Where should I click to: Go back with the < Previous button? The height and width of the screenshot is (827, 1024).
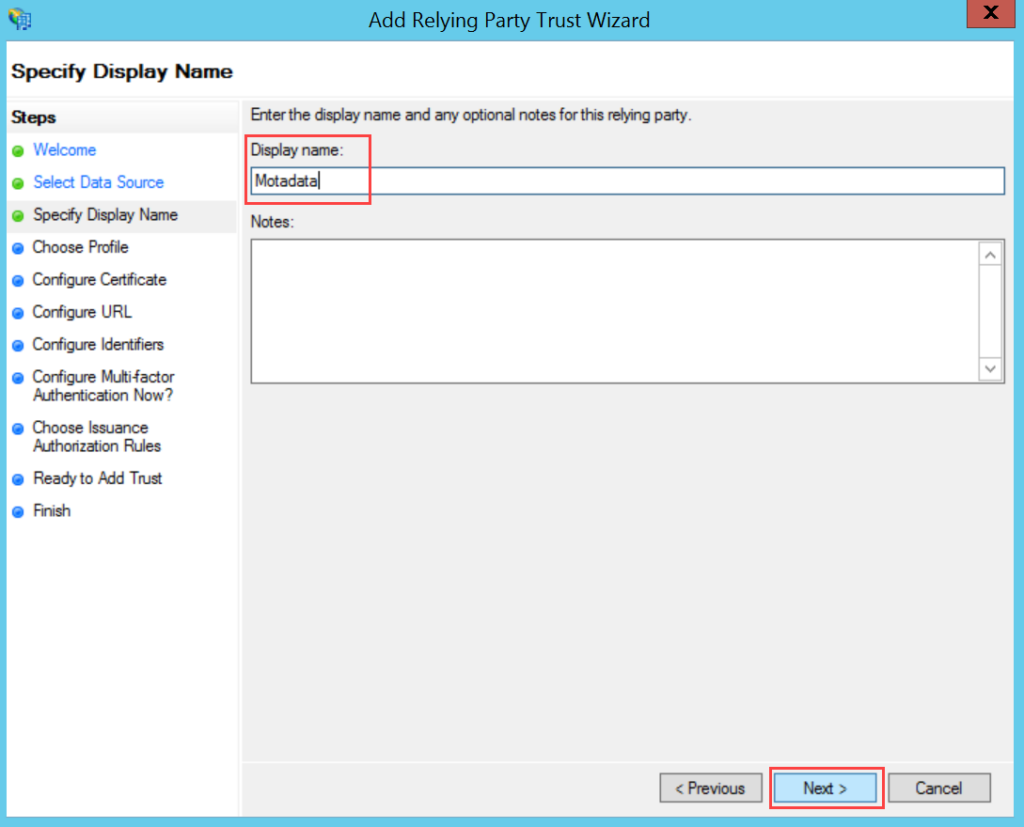pos(710,788)
